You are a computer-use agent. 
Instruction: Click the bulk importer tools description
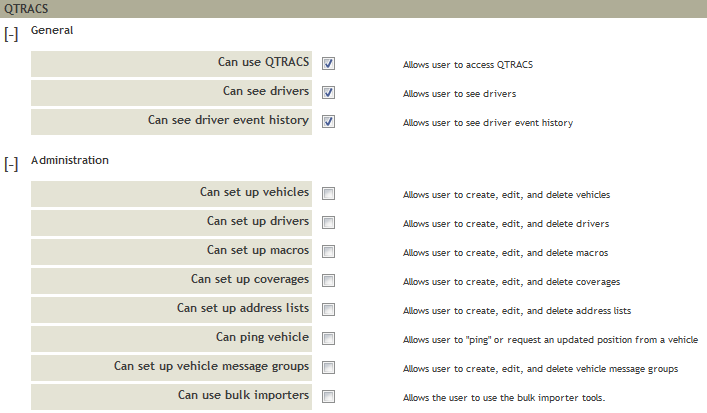point(504,398)
